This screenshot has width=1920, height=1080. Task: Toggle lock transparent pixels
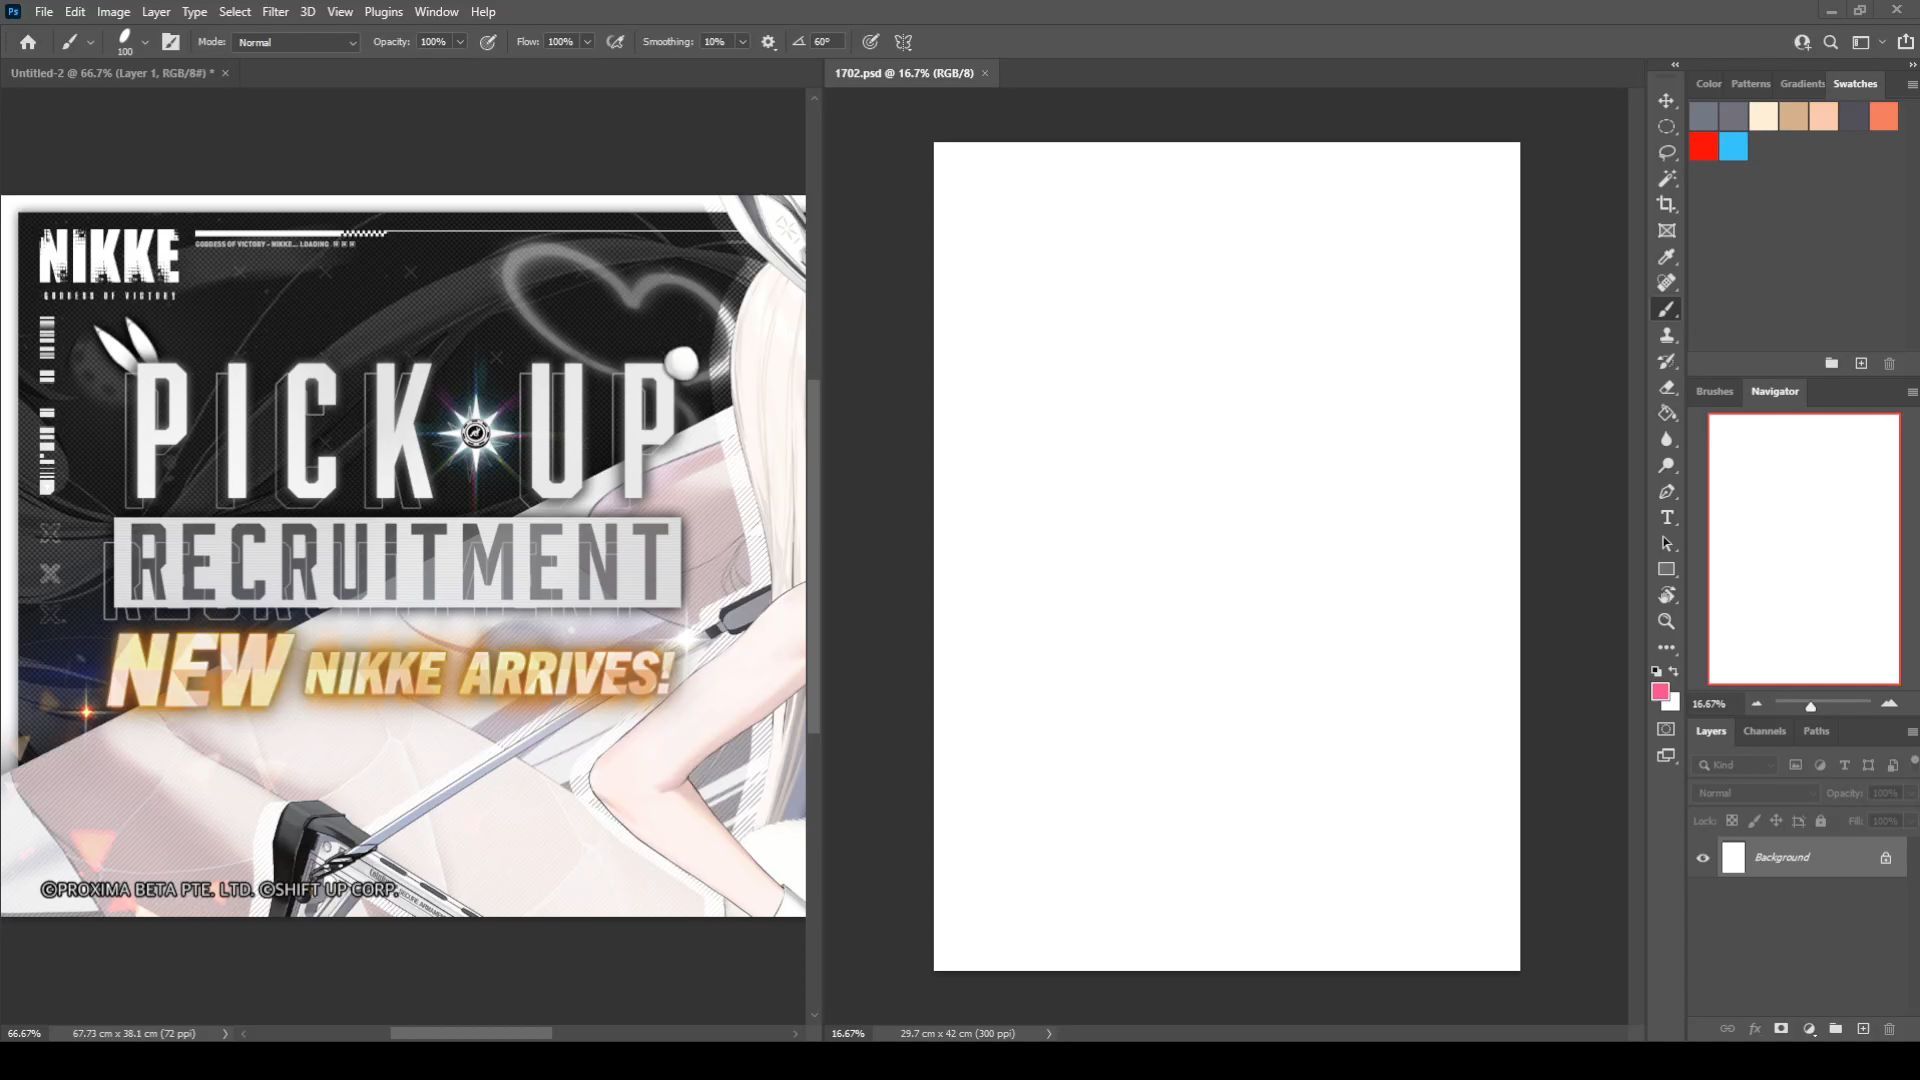1732,821
